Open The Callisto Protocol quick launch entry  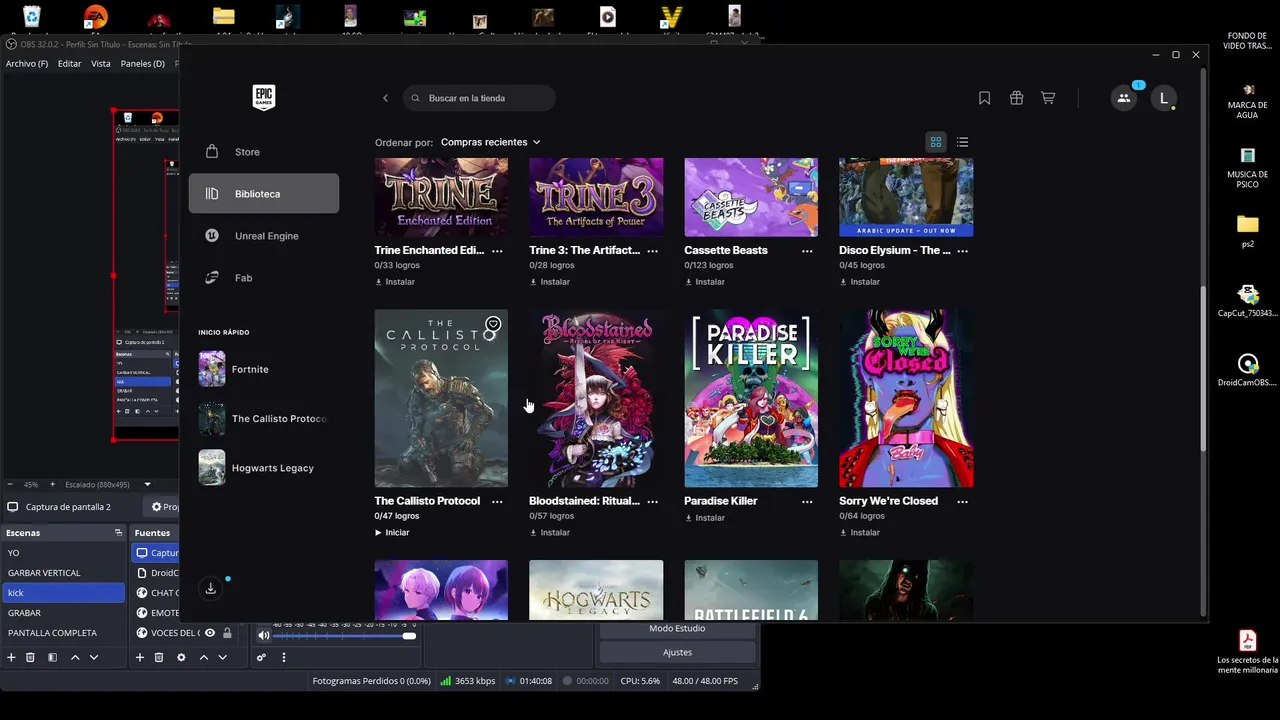coord(264,419)
